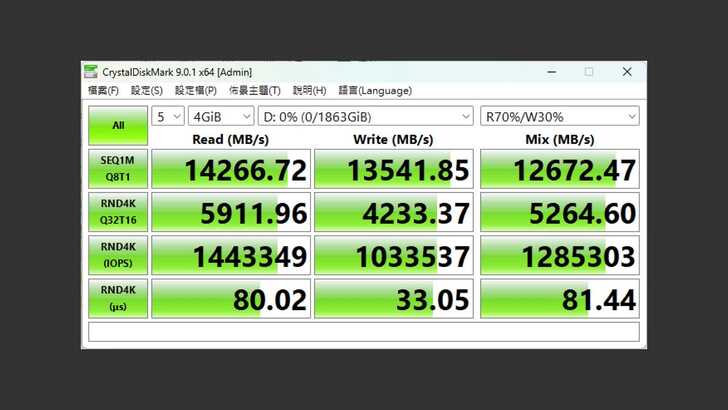Click the empty comment field at bottom
Screen dimensions: 728x410
[x=364, y=332]
